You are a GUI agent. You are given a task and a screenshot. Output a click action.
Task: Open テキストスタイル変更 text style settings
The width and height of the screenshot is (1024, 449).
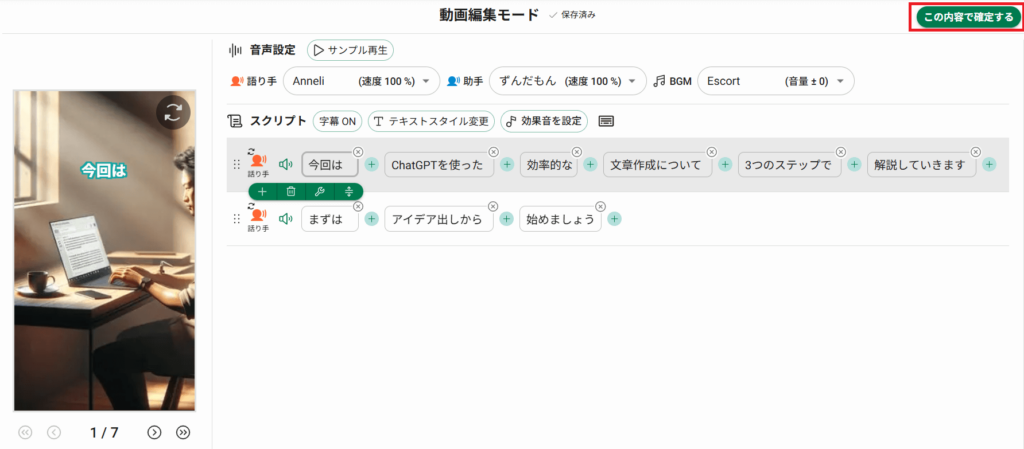[431, 121]
